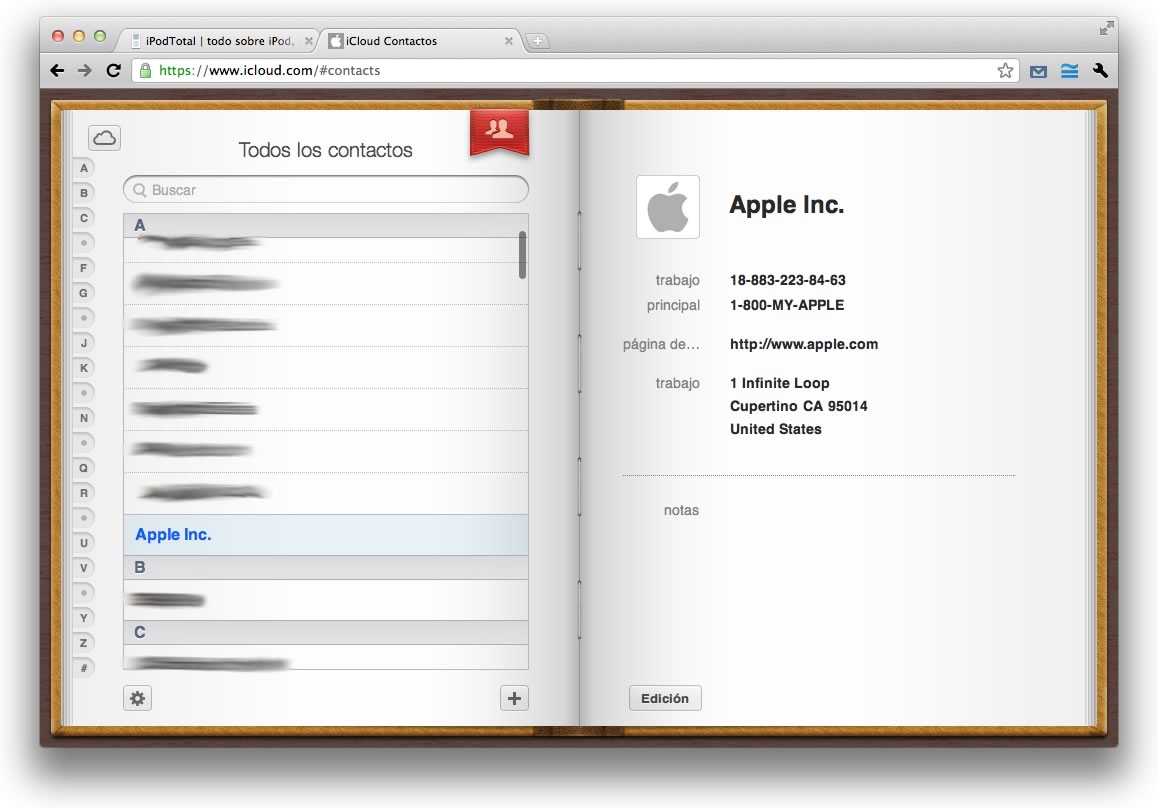Click the contact list scrollbar thumb

pos(522,255)
